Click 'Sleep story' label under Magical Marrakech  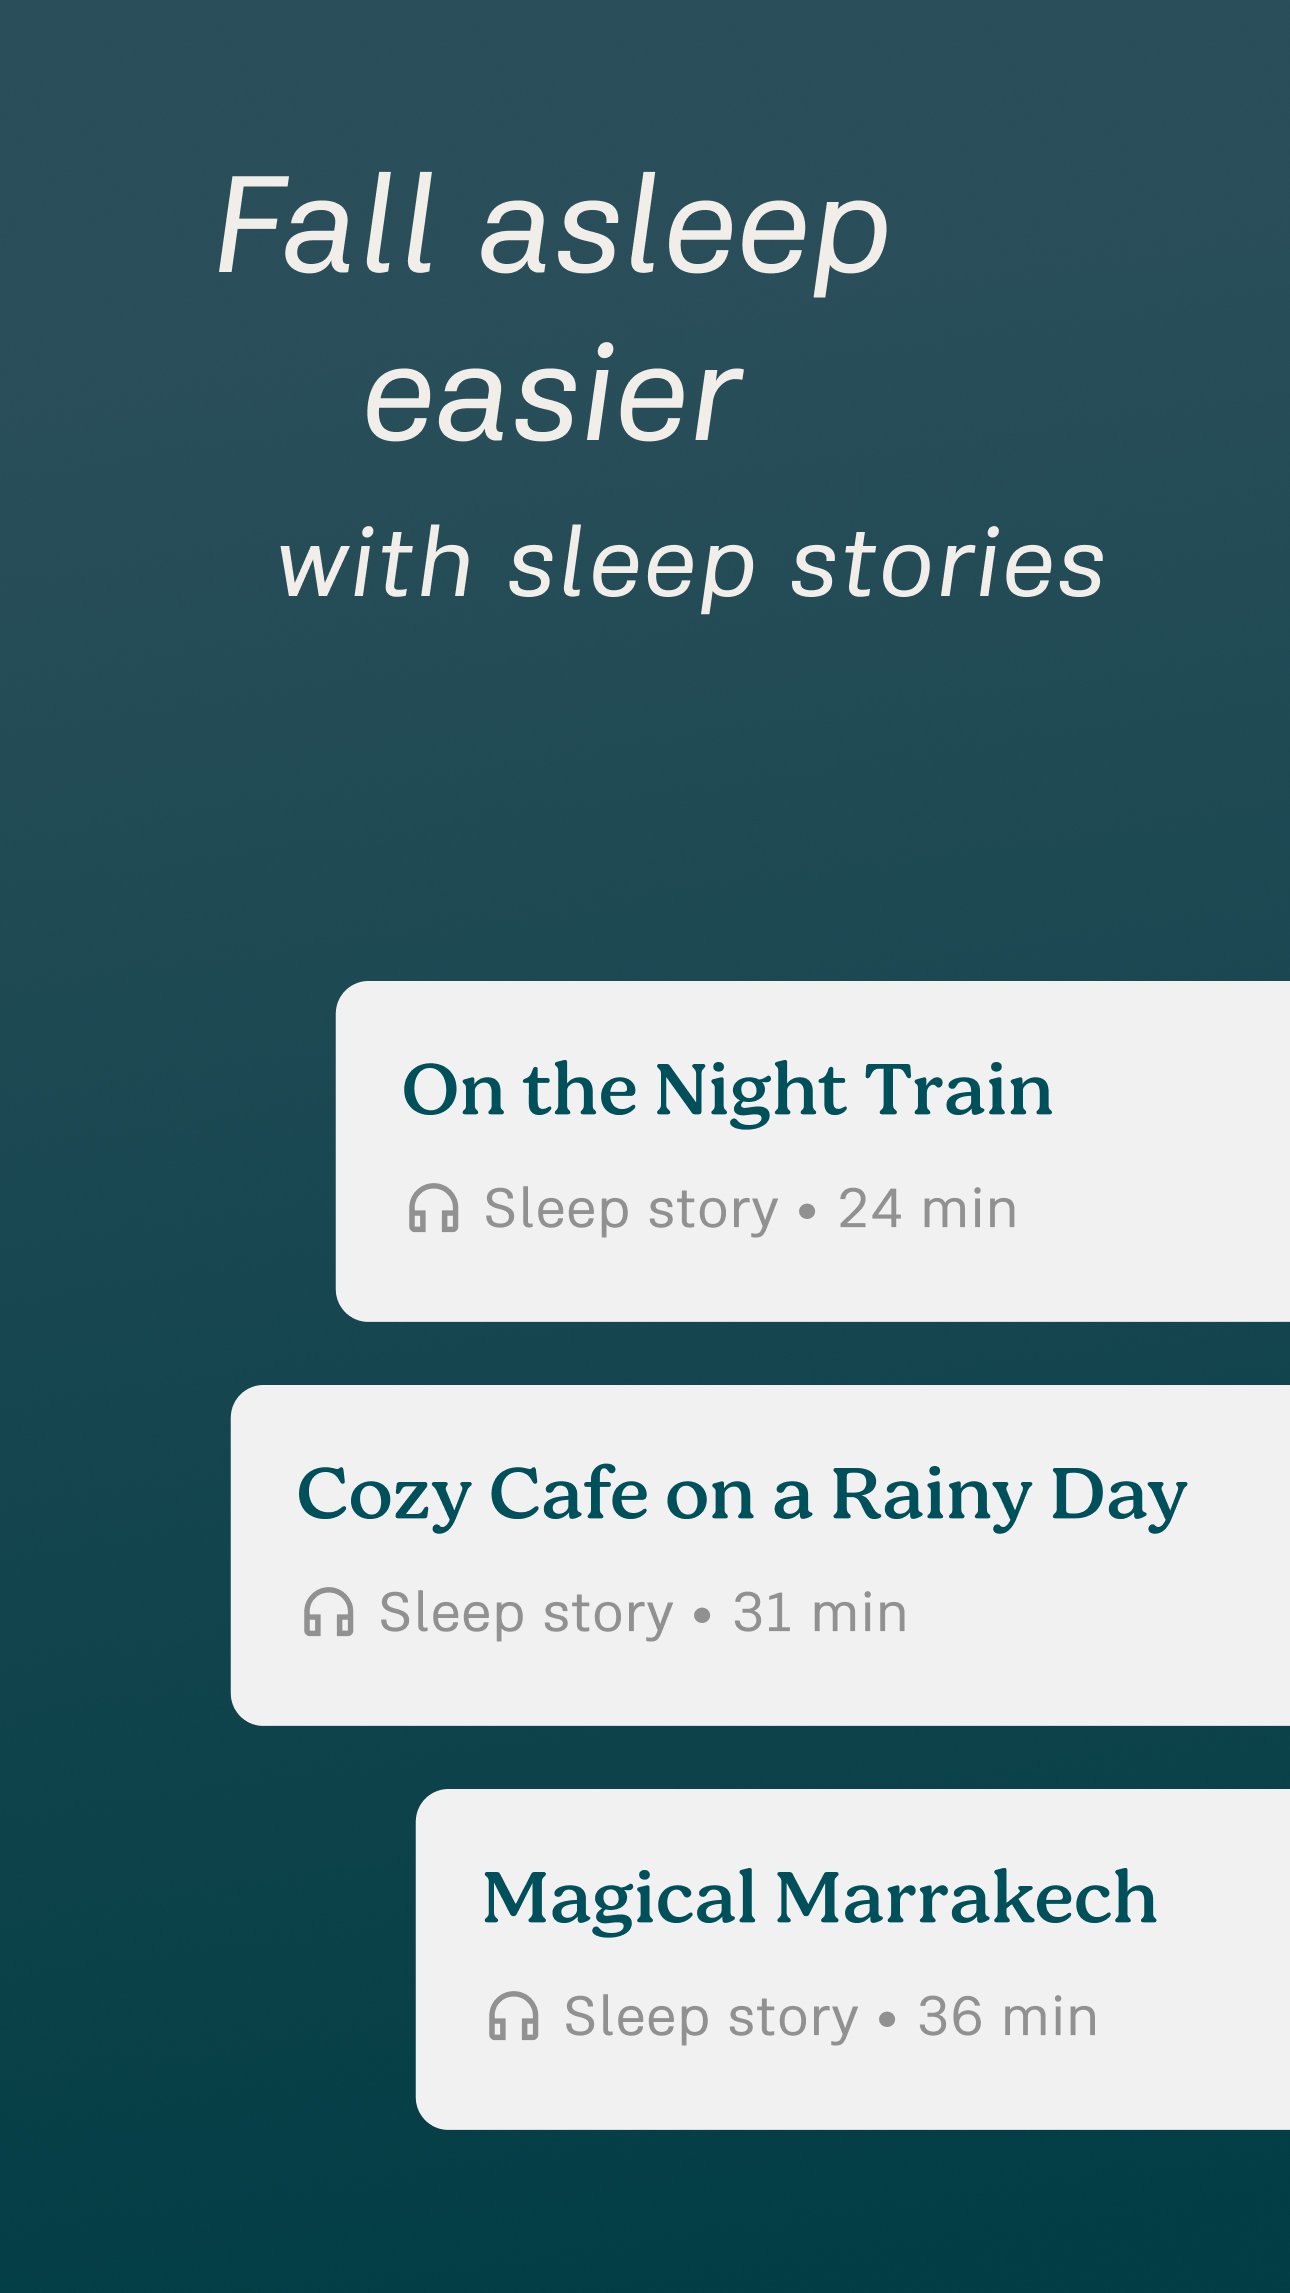(711, 2017)
